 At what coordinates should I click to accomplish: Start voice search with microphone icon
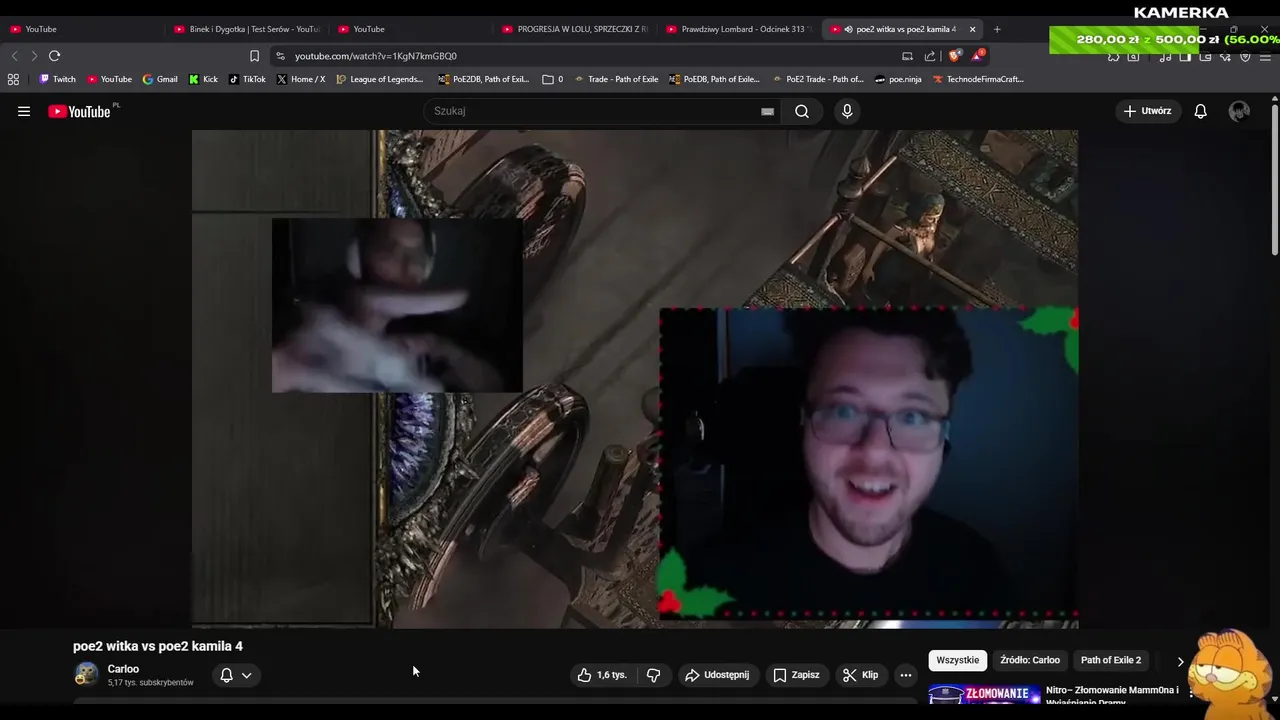[847, 111]
